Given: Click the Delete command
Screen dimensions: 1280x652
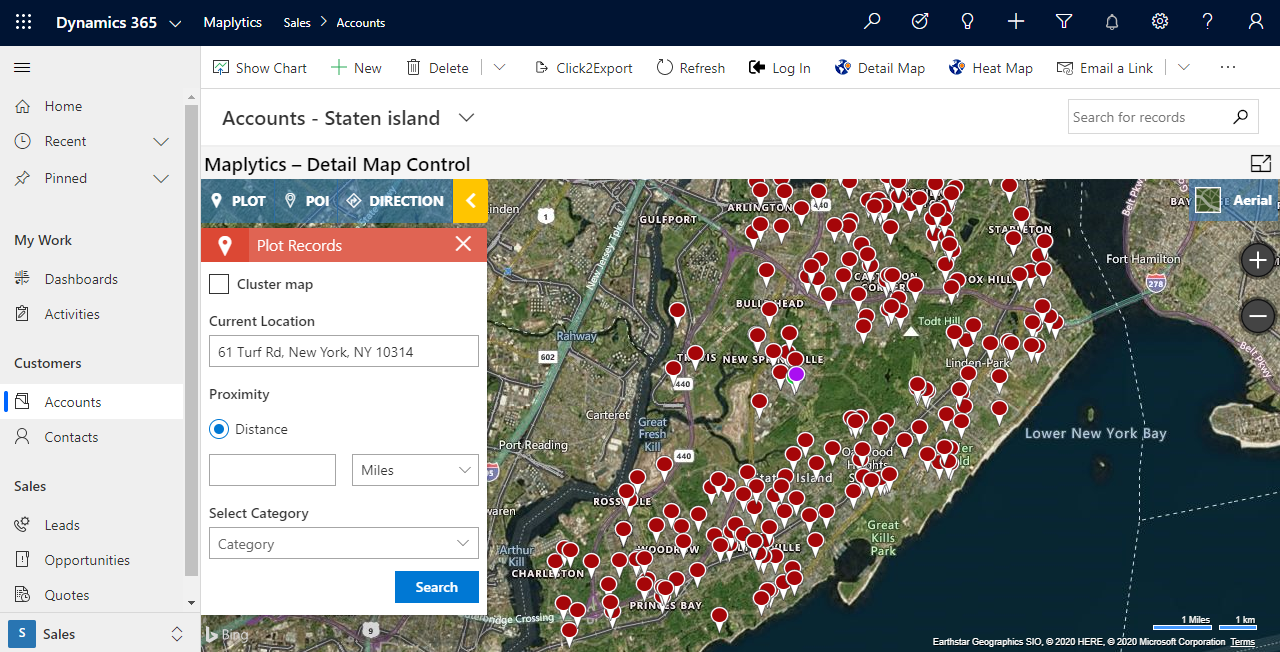Looking at the screenshot, I should [437, 68].
